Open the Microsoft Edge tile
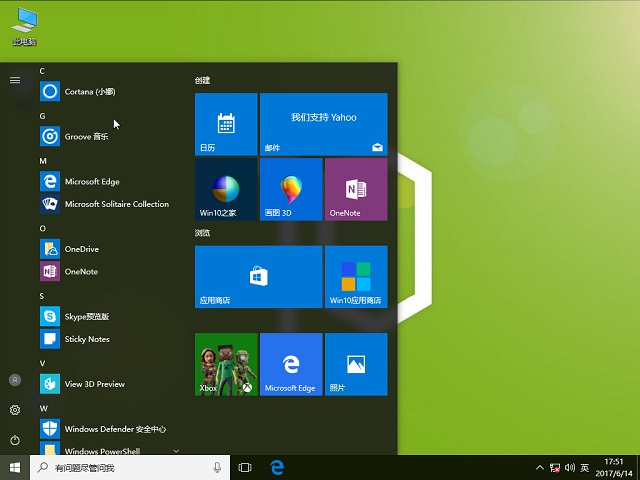Screen dimensions: 640x480 pos(291,364)
